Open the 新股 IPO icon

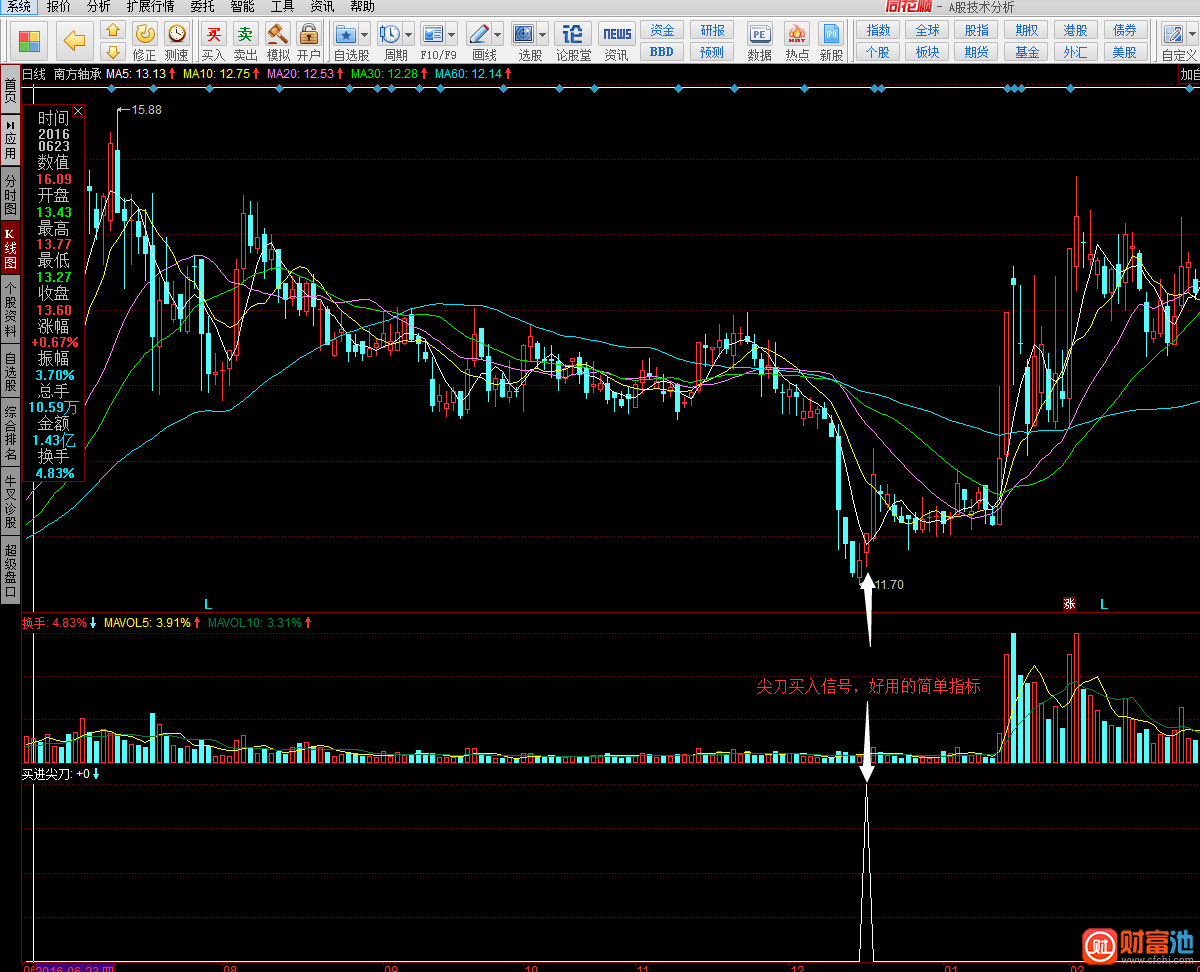click(x=831, y=36)
